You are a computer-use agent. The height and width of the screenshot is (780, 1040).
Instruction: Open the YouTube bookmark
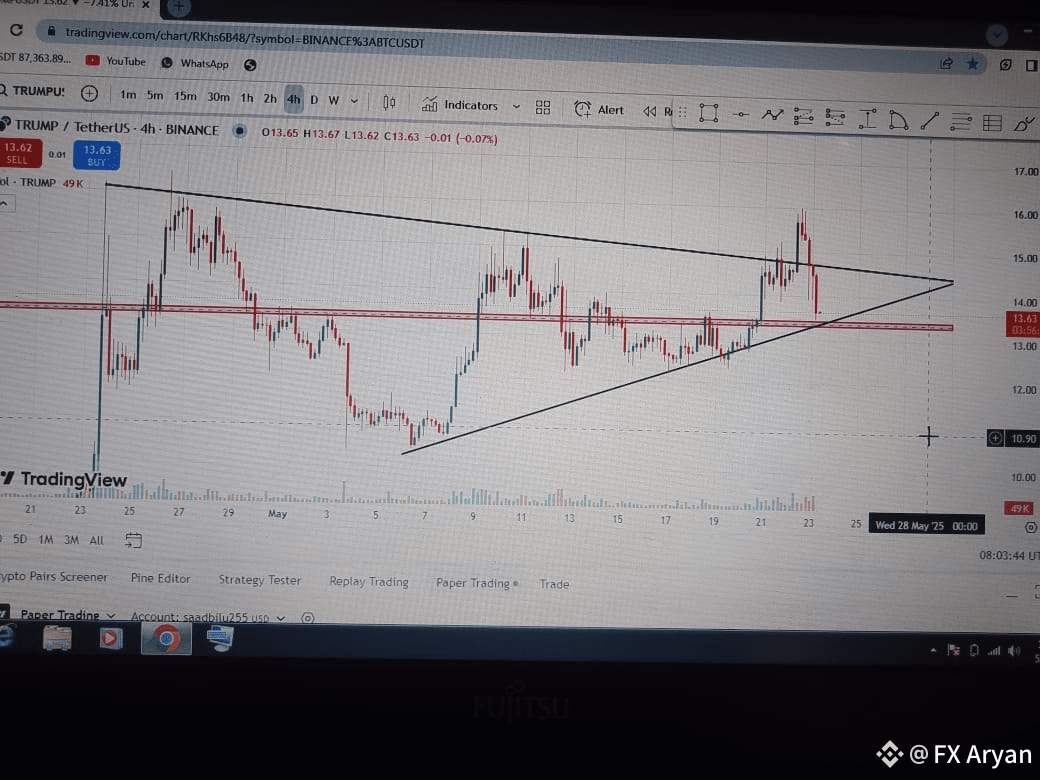(x=116, y=61)
